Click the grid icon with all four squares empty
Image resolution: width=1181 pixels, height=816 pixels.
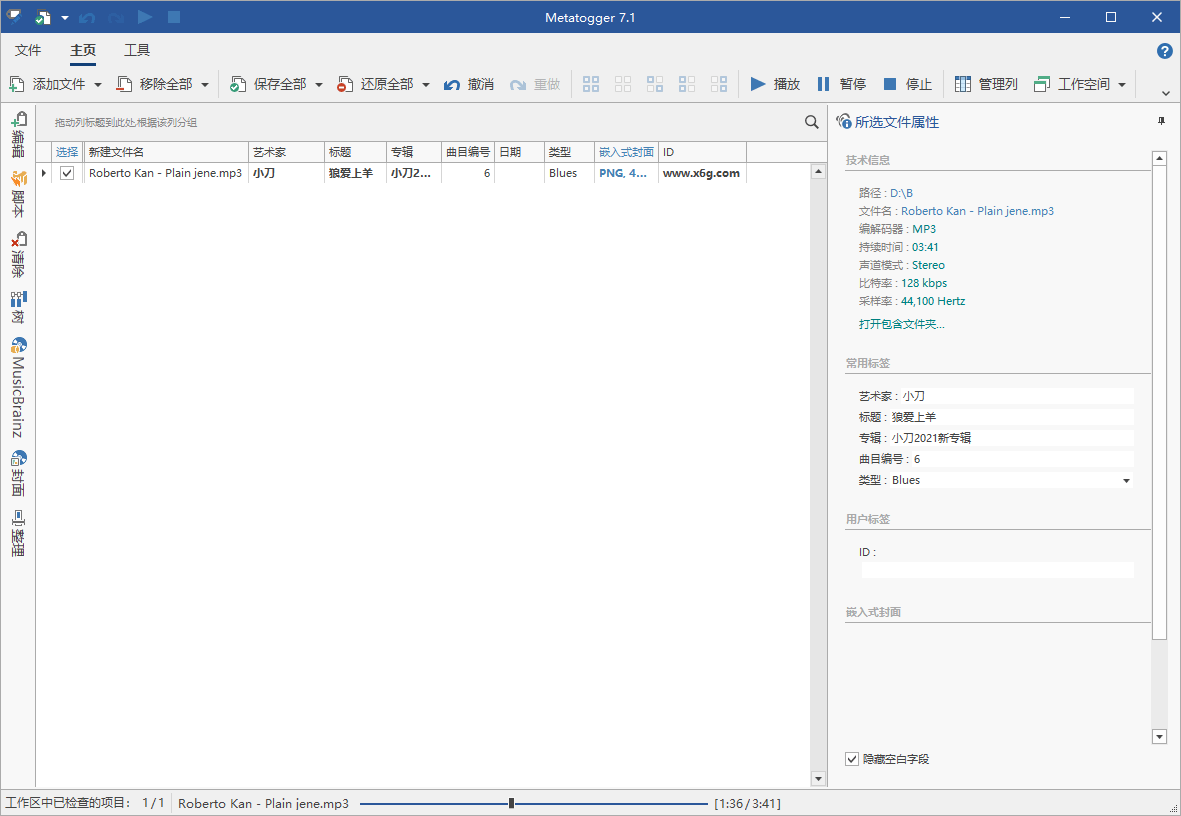[x=623, y=84]
